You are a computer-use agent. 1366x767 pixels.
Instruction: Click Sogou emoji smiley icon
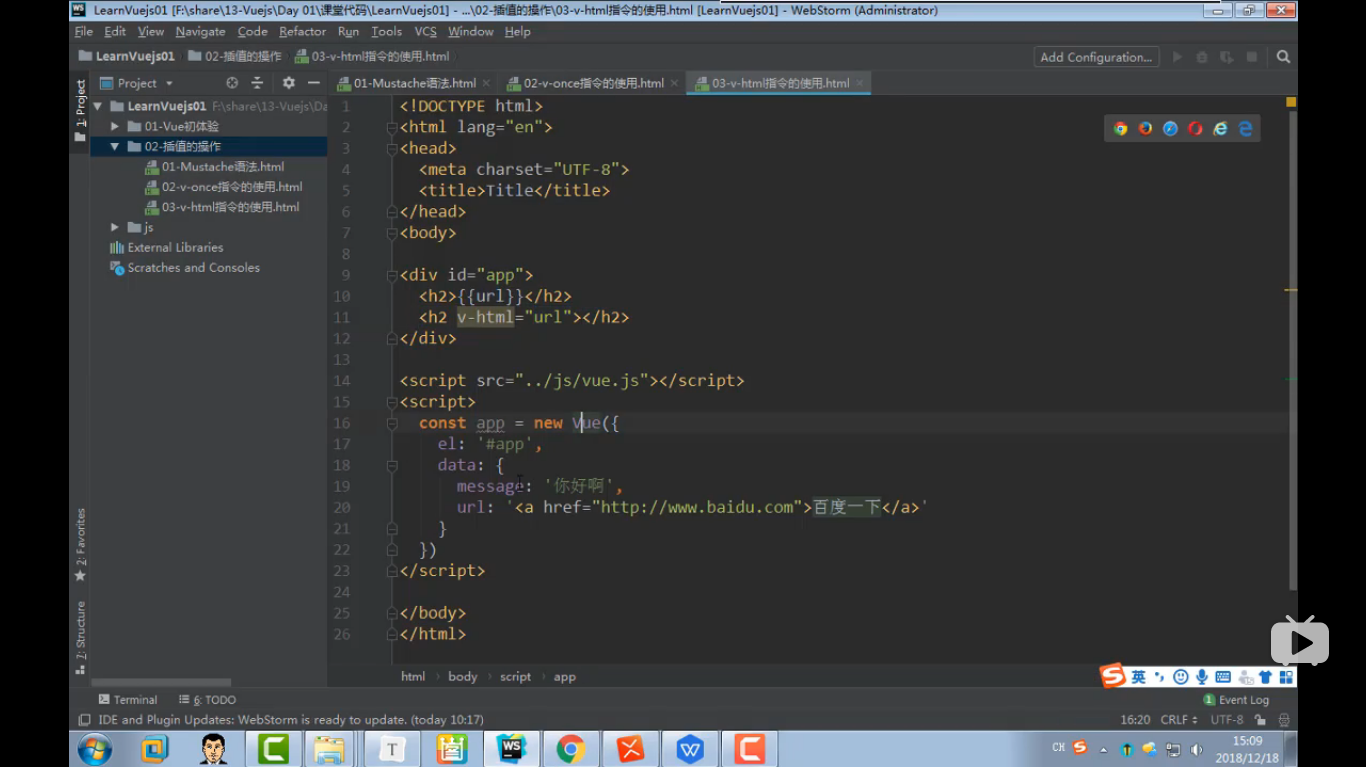tap(1181, 677)
